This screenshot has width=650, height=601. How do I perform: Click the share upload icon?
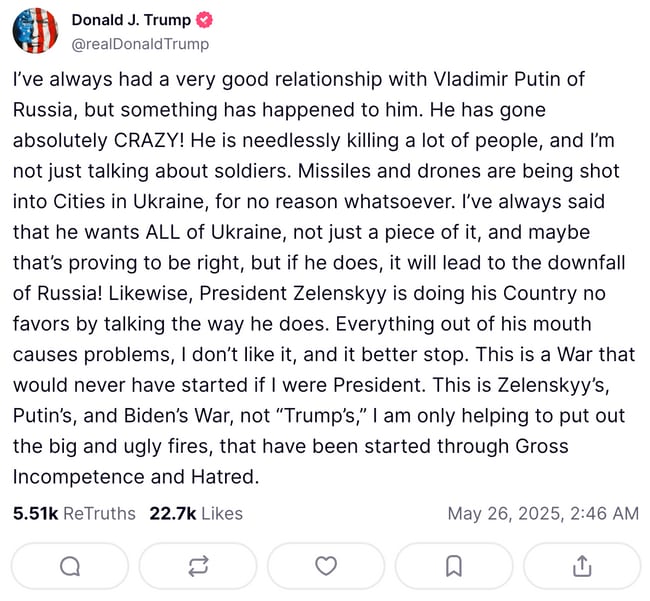[582, 566]
